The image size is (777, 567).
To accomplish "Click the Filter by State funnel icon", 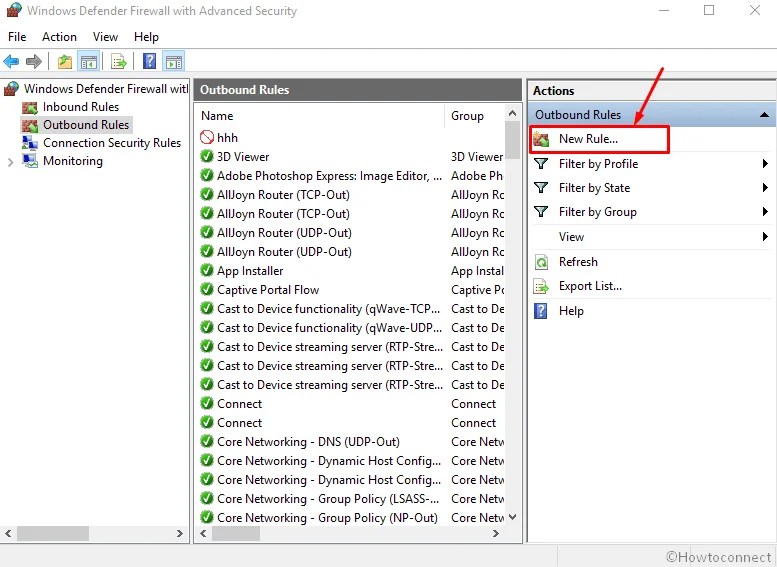I will coord(541,187).
